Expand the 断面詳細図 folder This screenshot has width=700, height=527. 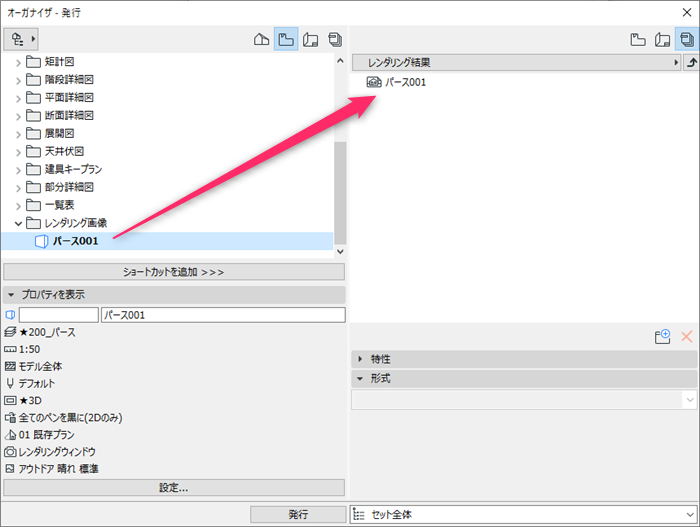(x=18, y=116)
